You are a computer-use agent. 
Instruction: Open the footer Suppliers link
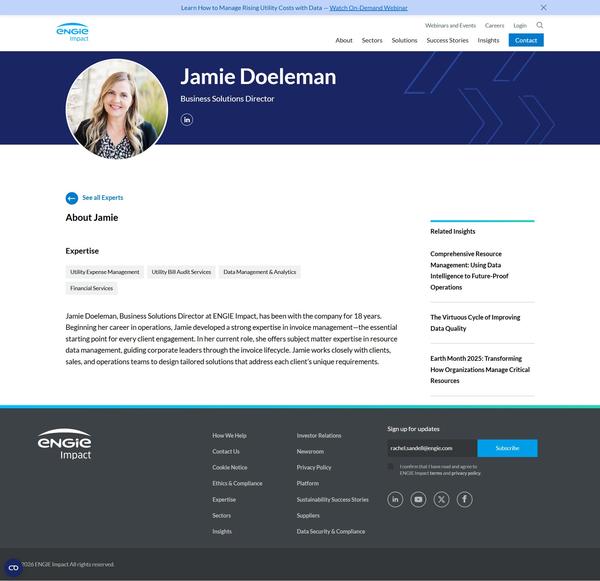point(308,516)
